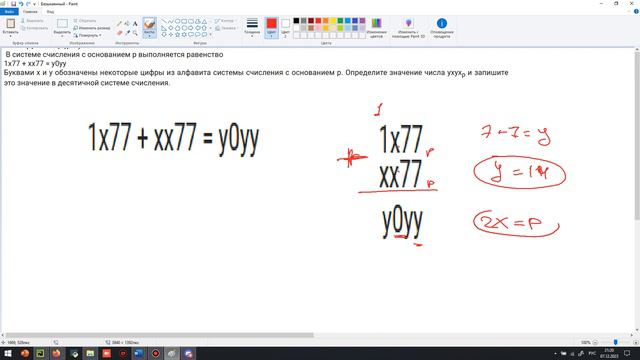
Task: Open Firefox from the taskbar
Action: (x=56, y=353)
